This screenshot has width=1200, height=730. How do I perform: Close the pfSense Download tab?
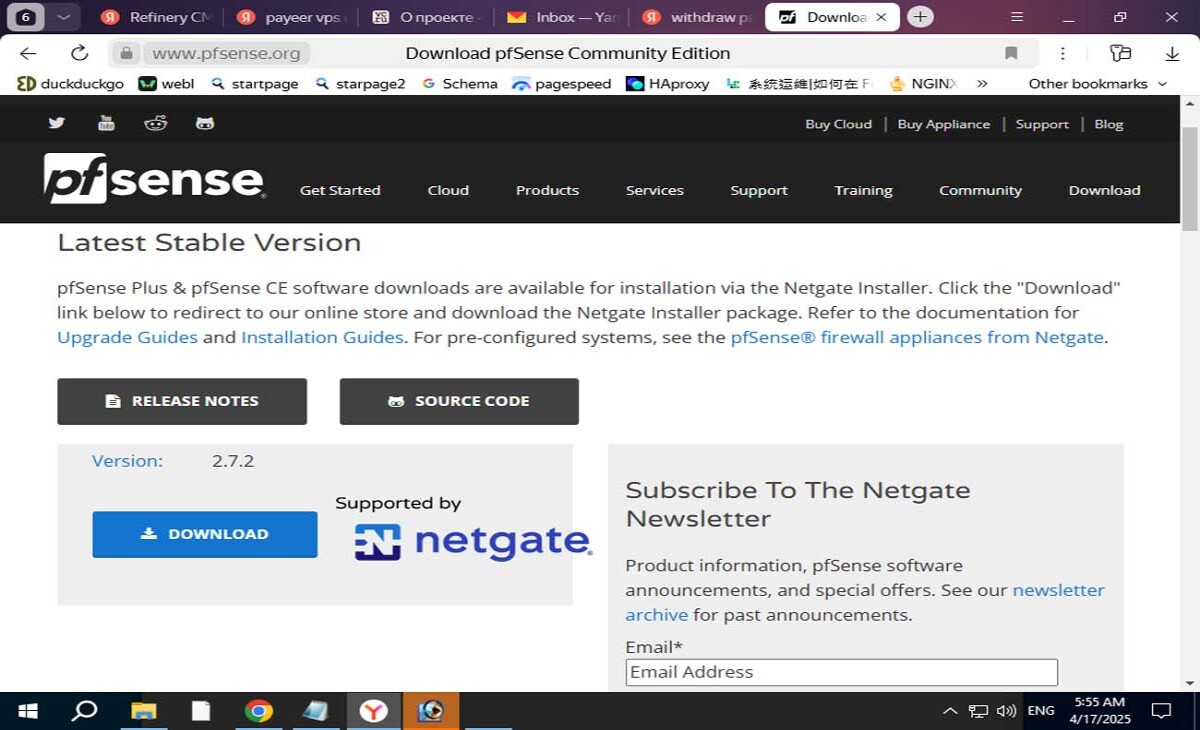[x=880, y=17]
